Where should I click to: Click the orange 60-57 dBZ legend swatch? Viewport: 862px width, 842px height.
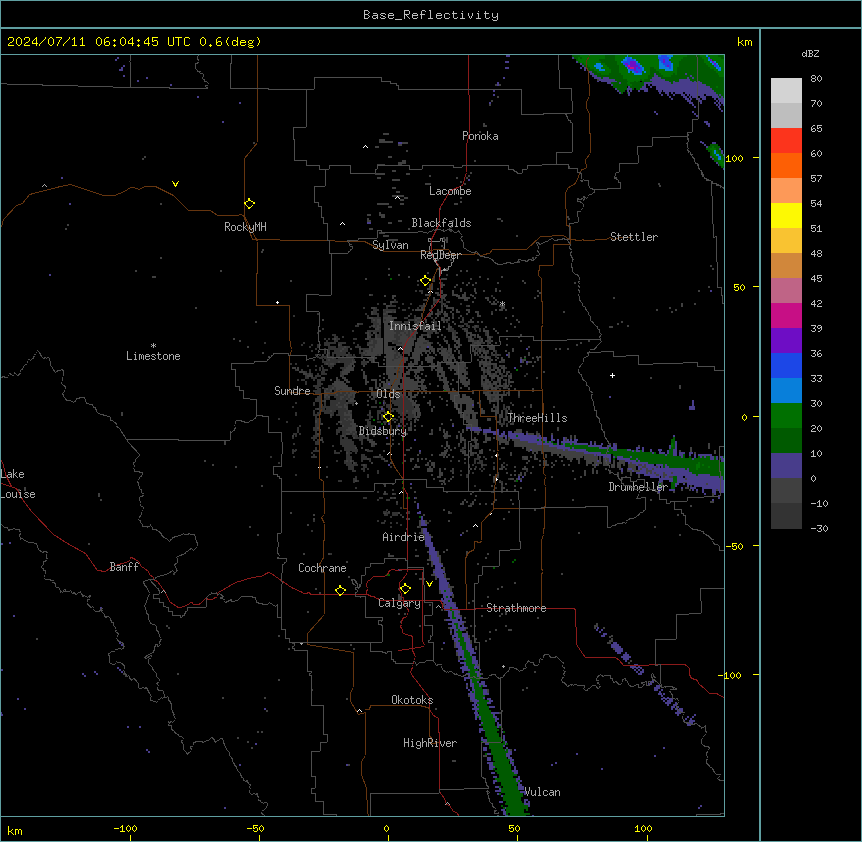pos(786,165)
